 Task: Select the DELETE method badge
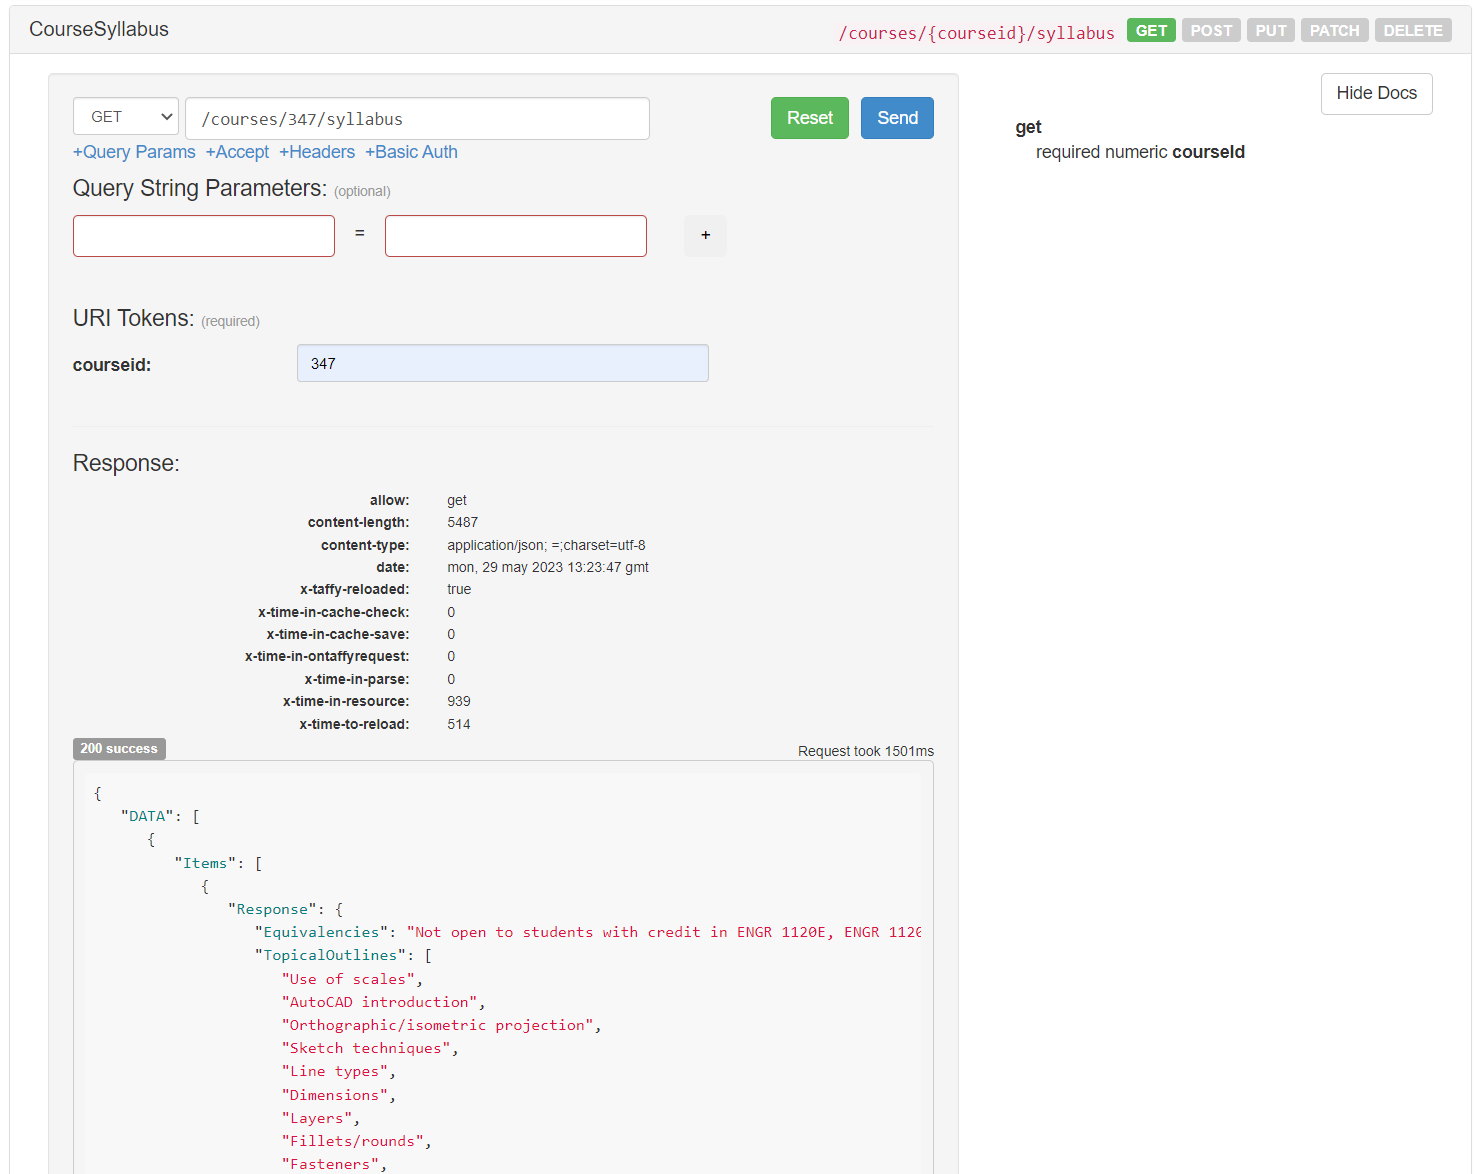pyautogui.click(x=1412, y=30)
